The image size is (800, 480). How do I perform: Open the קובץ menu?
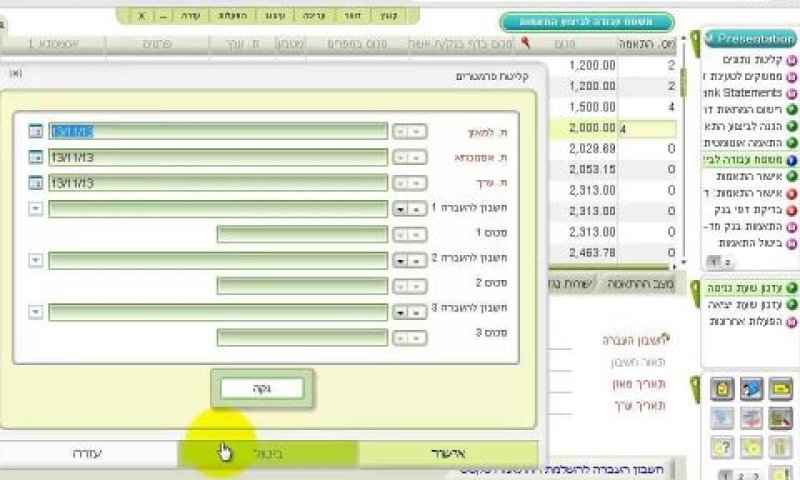click(x=389, y=16)
